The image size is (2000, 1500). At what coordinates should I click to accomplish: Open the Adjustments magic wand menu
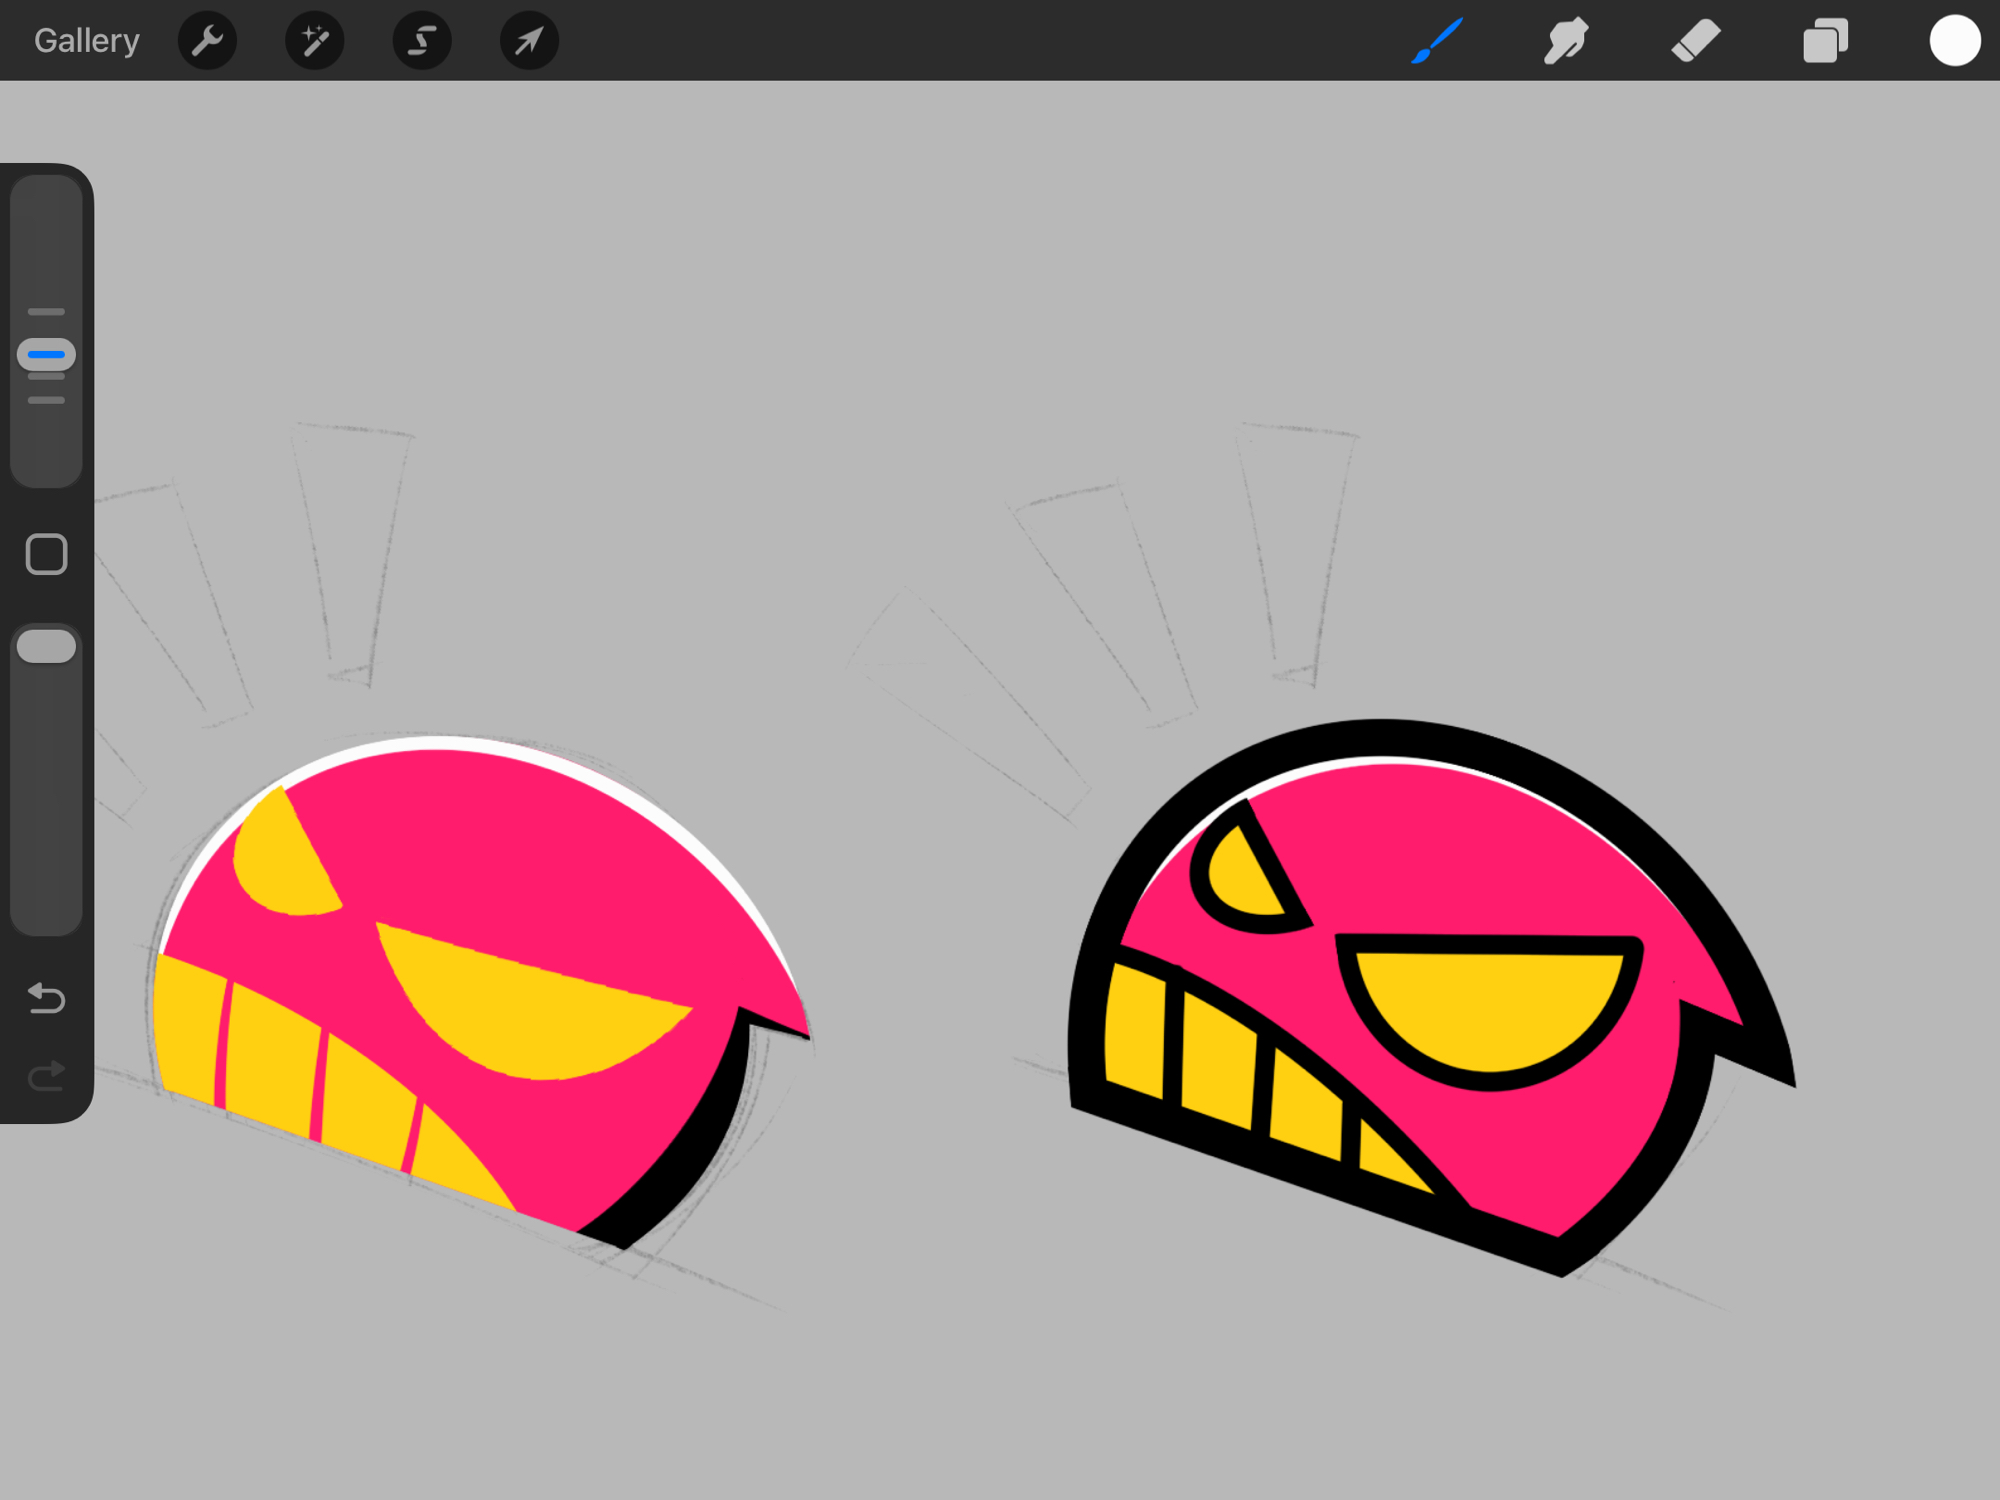coord(314,41)
